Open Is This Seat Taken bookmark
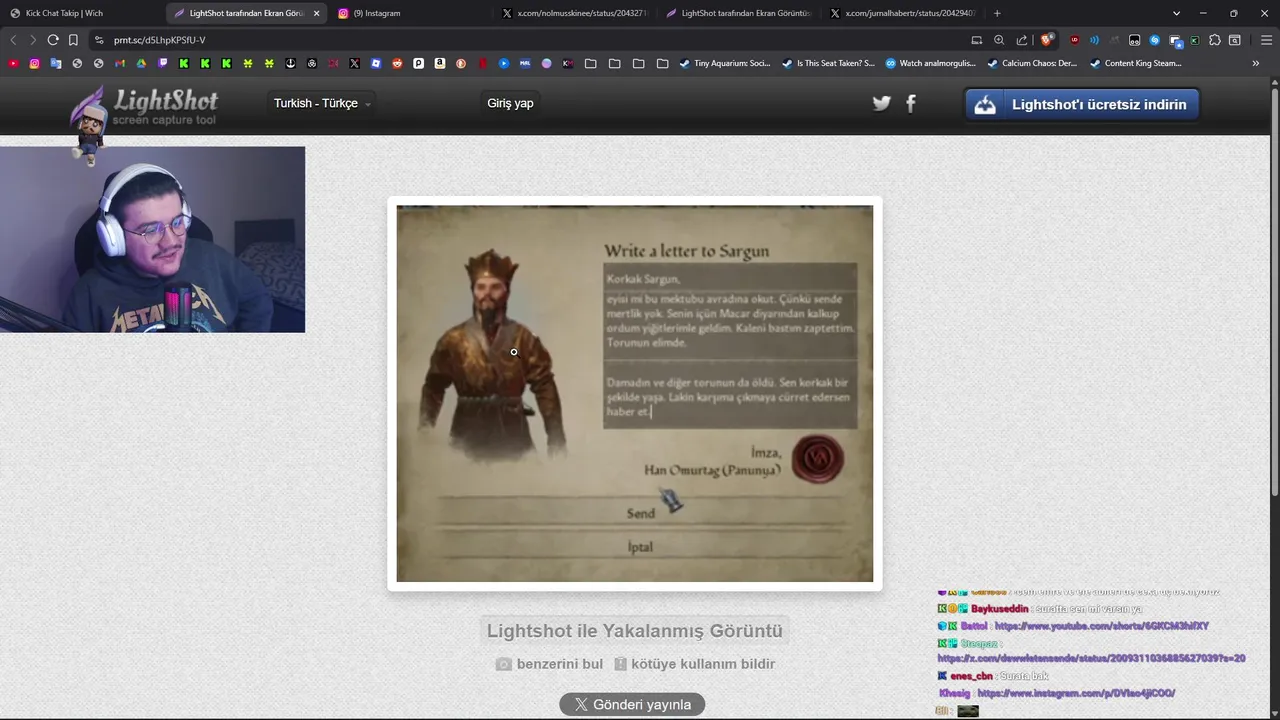 828,63
